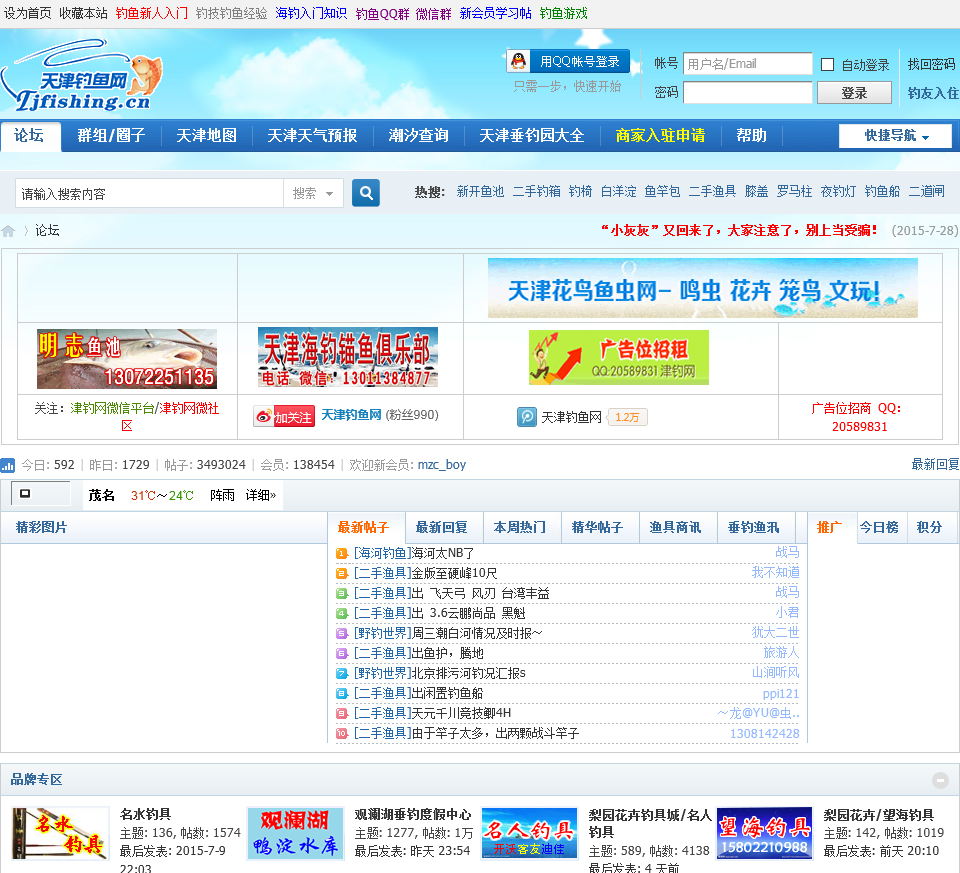The width and height of the screenshot is (960, 873).
Task: Click the 津钓网微信平台 link
Action: [112, 408]
